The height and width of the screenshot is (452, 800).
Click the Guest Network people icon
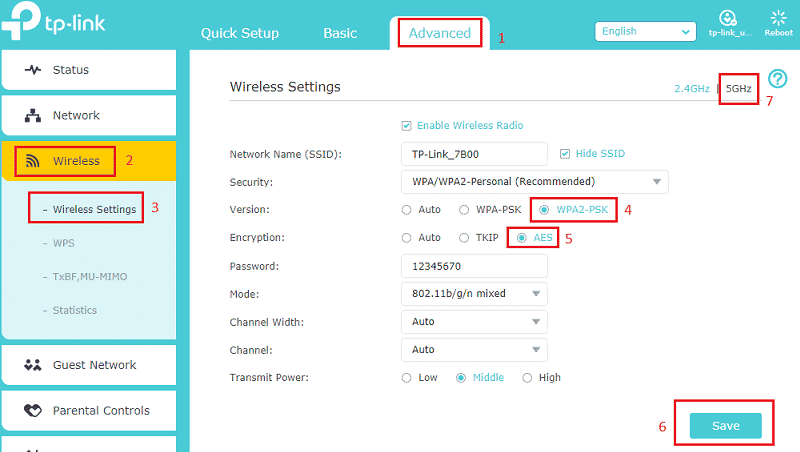[x=33, y=365]
